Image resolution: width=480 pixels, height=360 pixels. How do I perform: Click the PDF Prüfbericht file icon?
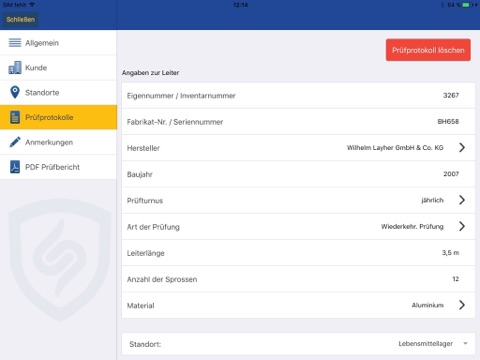tap(15, 167)
